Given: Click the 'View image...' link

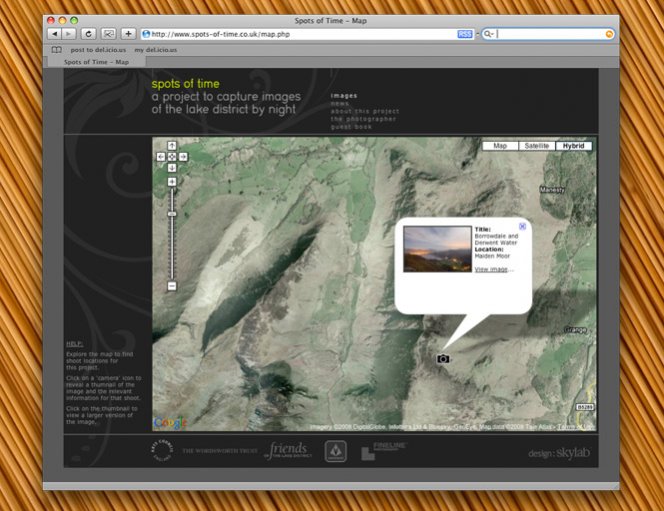Looking at the screenshot, I should tap(494, 269).
